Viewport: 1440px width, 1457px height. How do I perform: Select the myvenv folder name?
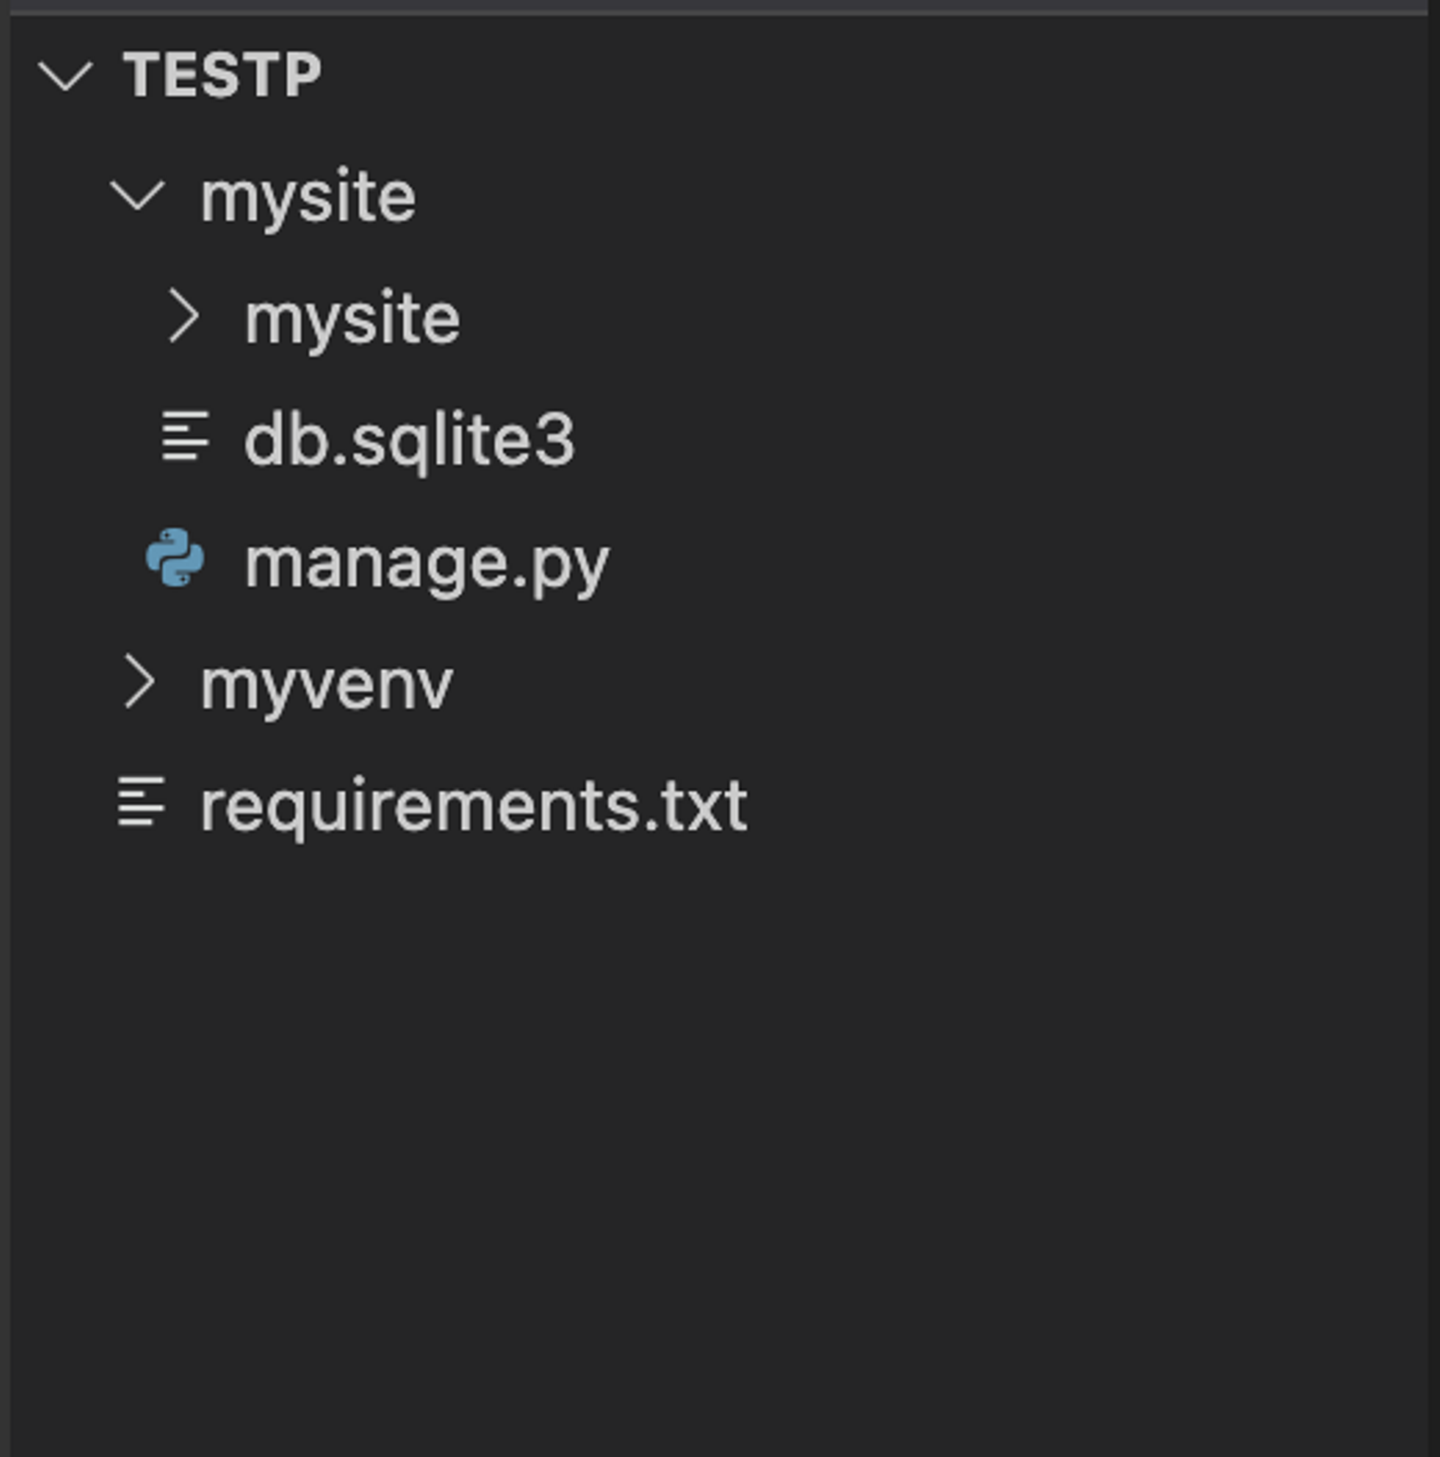pos(326,686)
